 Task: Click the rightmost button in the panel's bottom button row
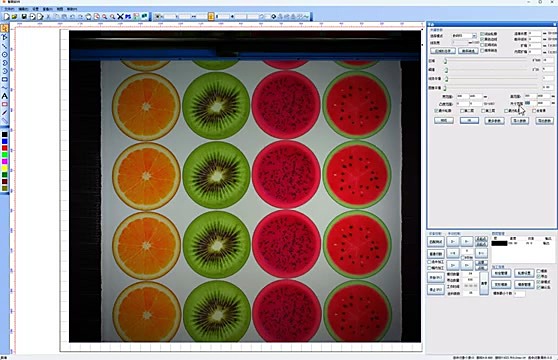pyautogui.click(x=544, y=121)
